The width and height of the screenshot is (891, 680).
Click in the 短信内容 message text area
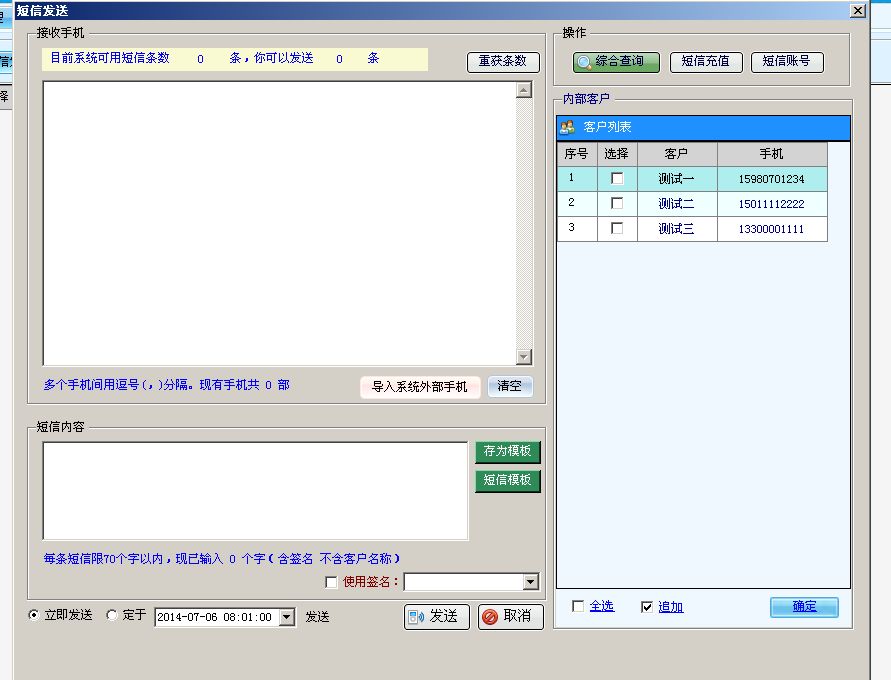point(255,491)
